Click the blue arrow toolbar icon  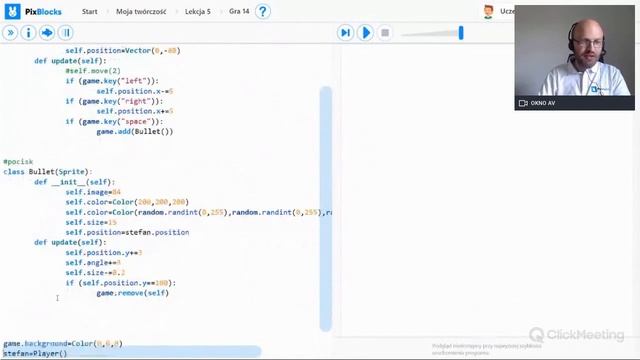point(47,33)
